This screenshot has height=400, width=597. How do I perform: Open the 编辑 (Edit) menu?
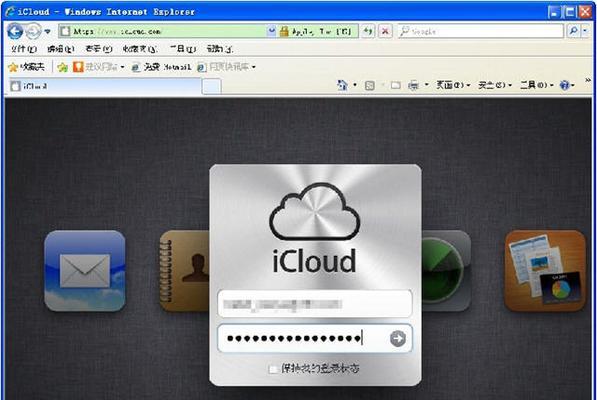(x=61, y=49)
